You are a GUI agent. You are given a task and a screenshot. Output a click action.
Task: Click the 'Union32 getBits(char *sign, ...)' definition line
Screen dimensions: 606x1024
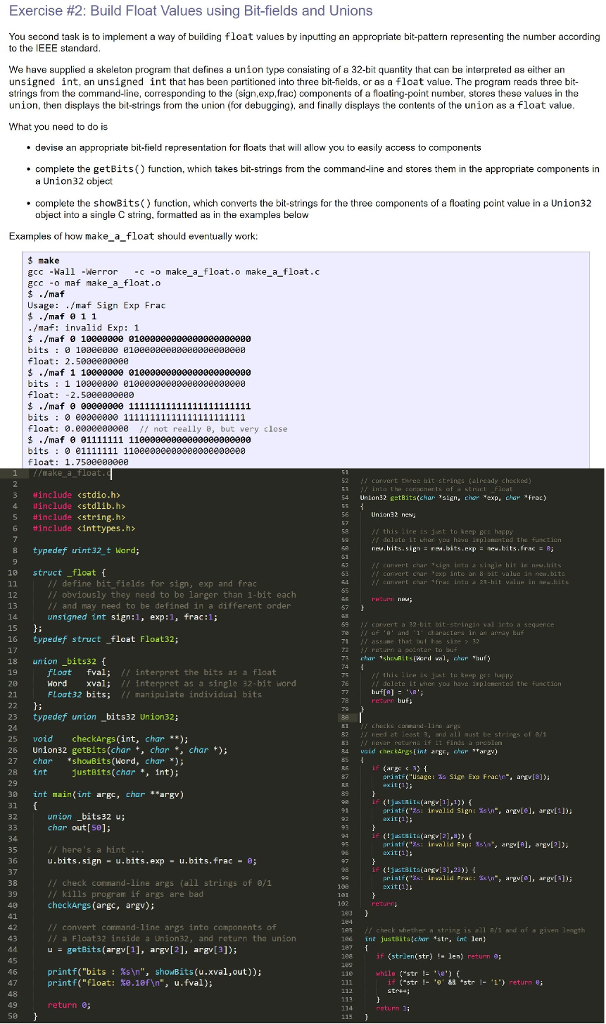click(453, 498)
